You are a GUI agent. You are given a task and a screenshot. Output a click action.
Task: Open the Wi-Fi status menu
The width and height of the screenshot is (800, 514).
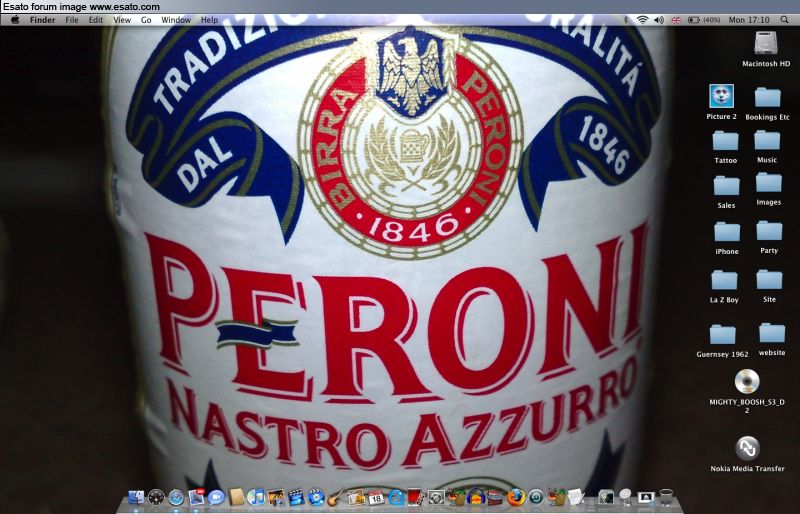[642, 20]
